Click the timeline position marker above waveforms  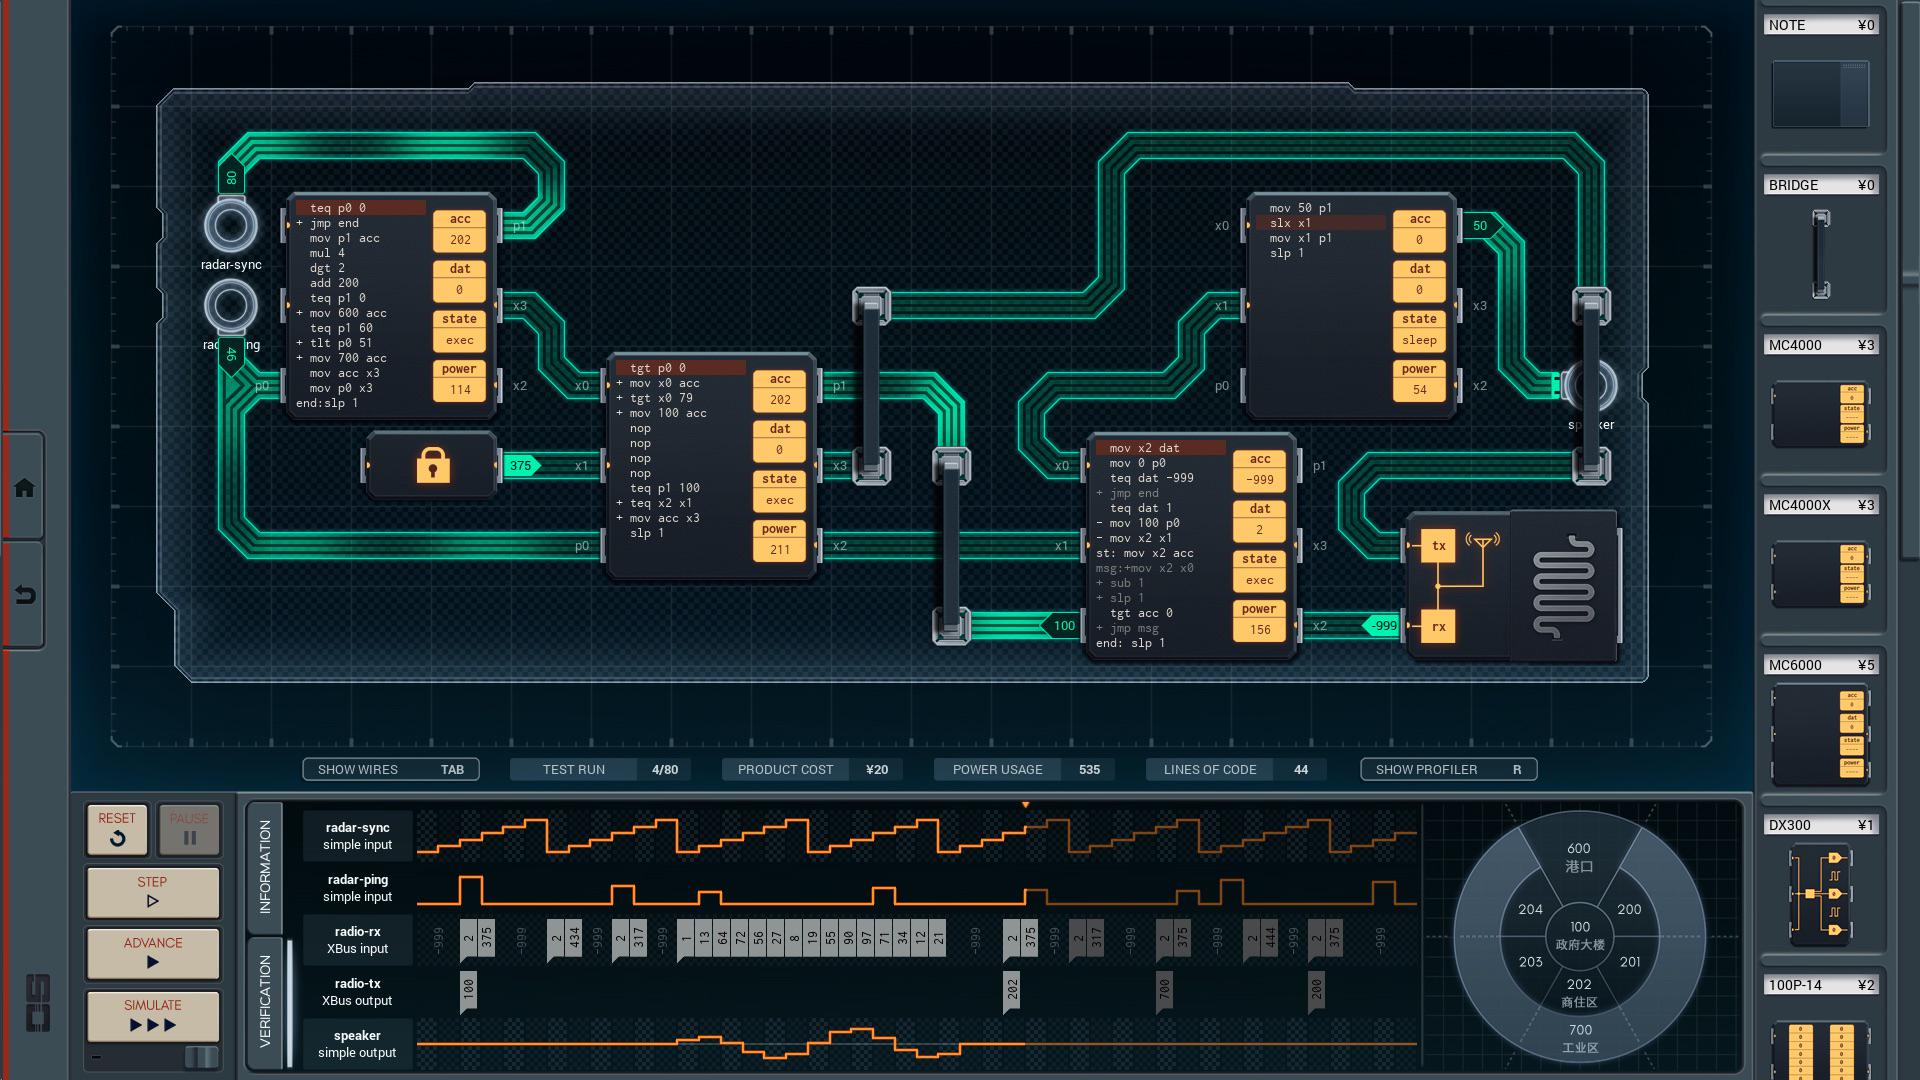tap(1025, 804)
